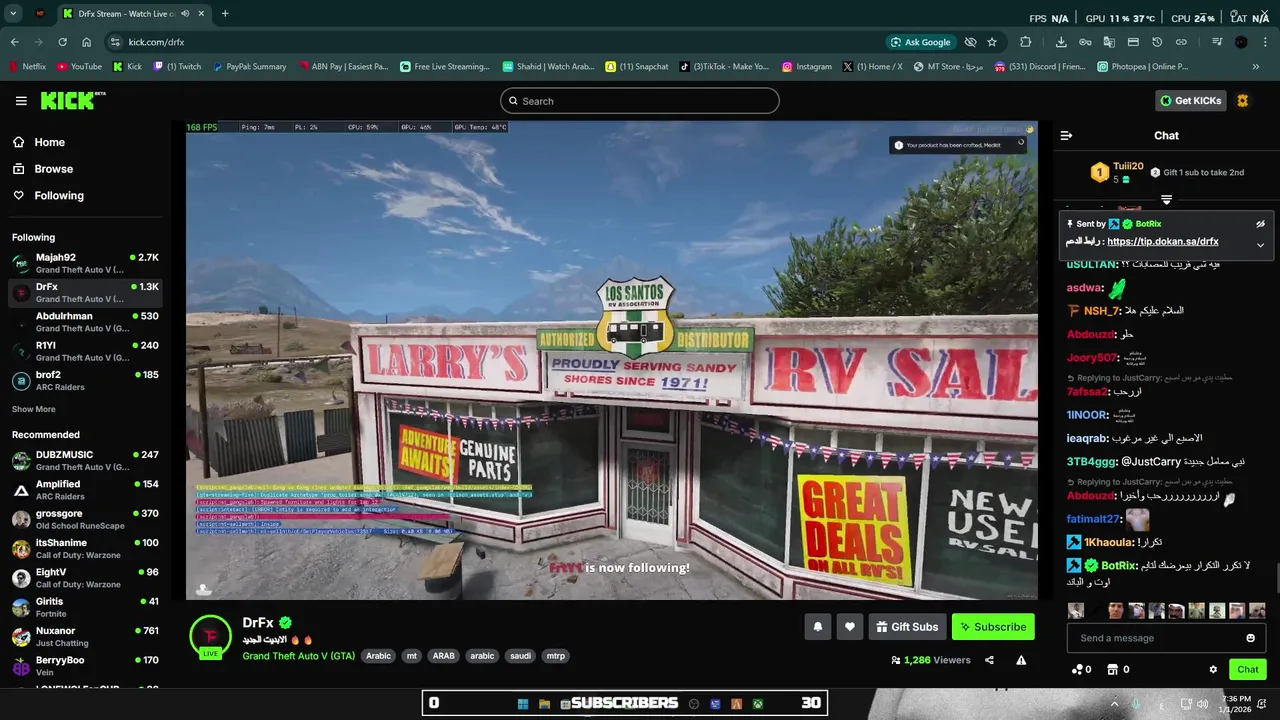This screenshot has width=1280, height=720.
Task: Open the Extensions puzzle icon
Action: pyautogui.click(x=1026, y=42)
